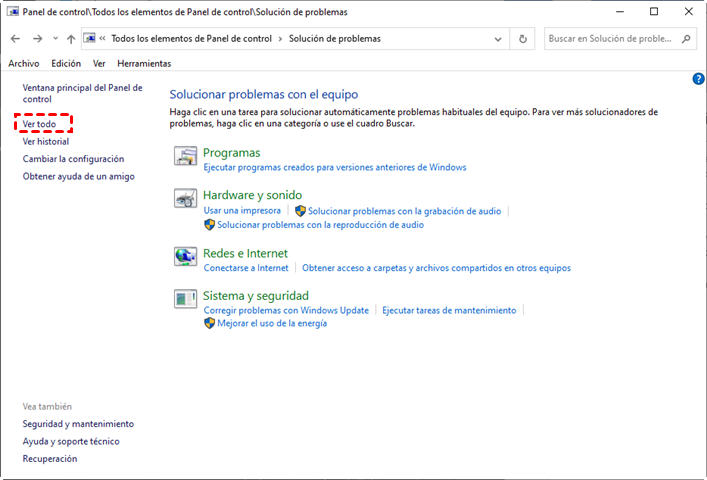Click the Programas category icon

click(185, 156)
